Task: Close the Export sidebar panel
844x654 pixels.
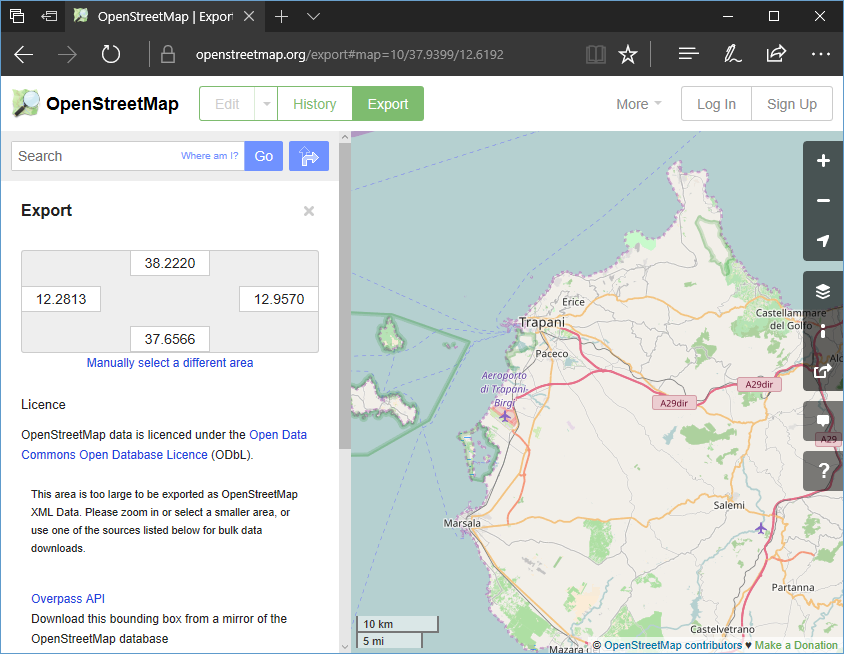Action: coord(308,211)
